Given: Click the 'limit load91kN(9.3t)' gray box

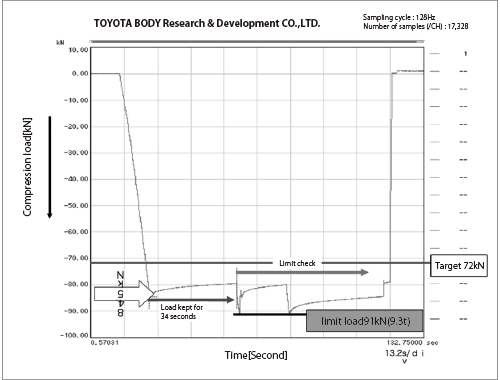Looking at the screenshot, I should (365, 321).
